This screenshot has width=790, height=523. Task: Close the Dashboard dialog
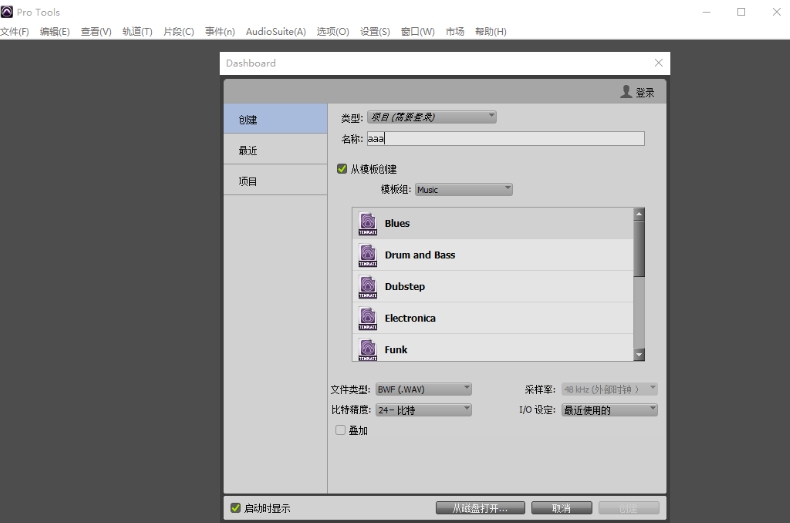[659, 63]
